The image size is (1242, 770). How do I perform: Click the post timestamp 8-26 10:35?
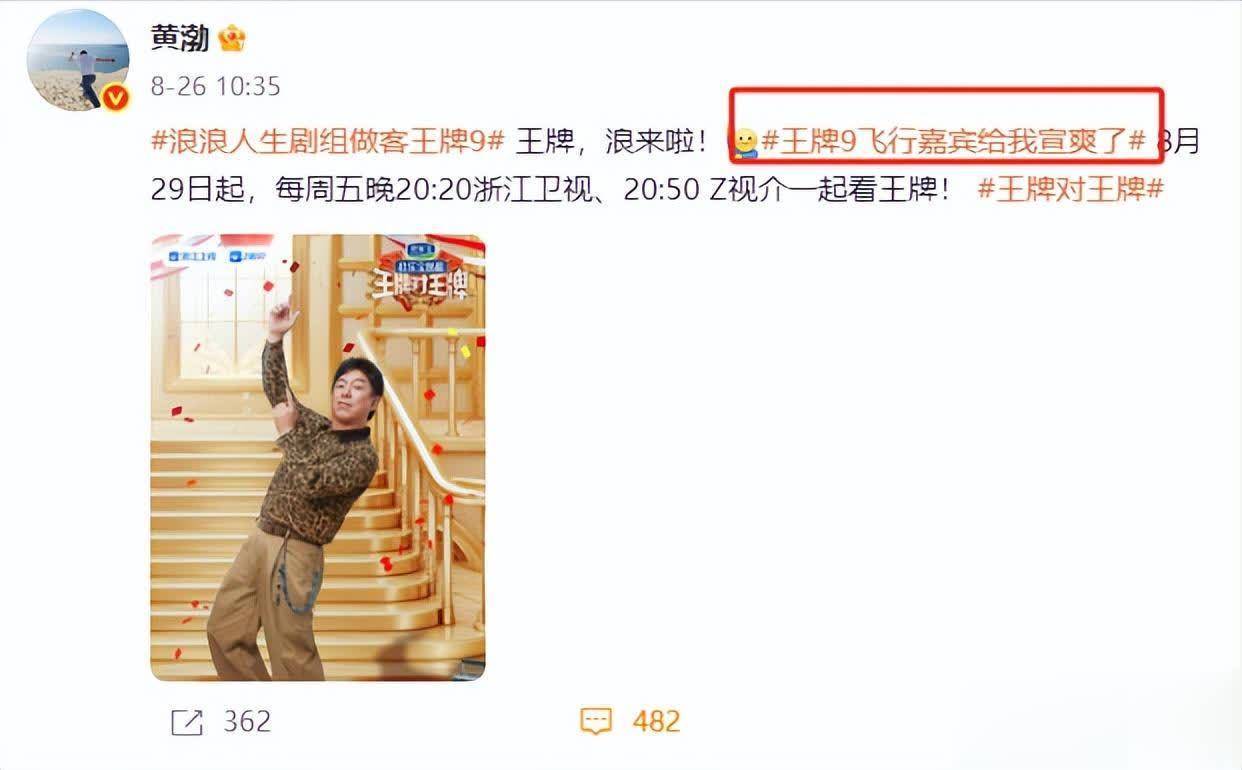pyautogui.click(x=216, y=86)
